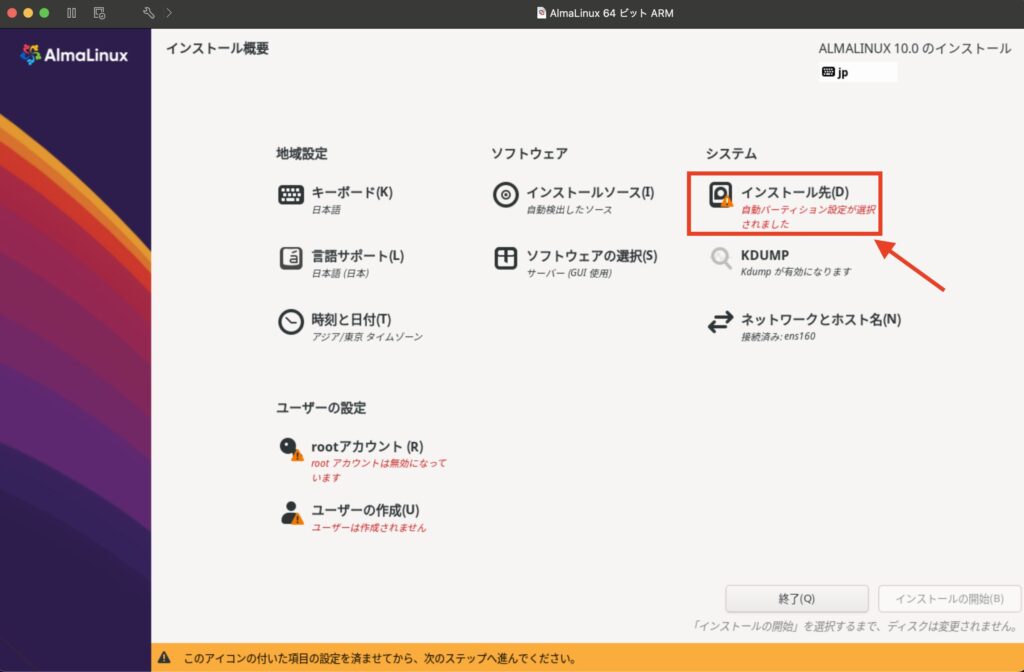This screenshot has height=672, width=1024.
Task: Open the VM snapshot icon in the title bar
Action: point(99,13)
